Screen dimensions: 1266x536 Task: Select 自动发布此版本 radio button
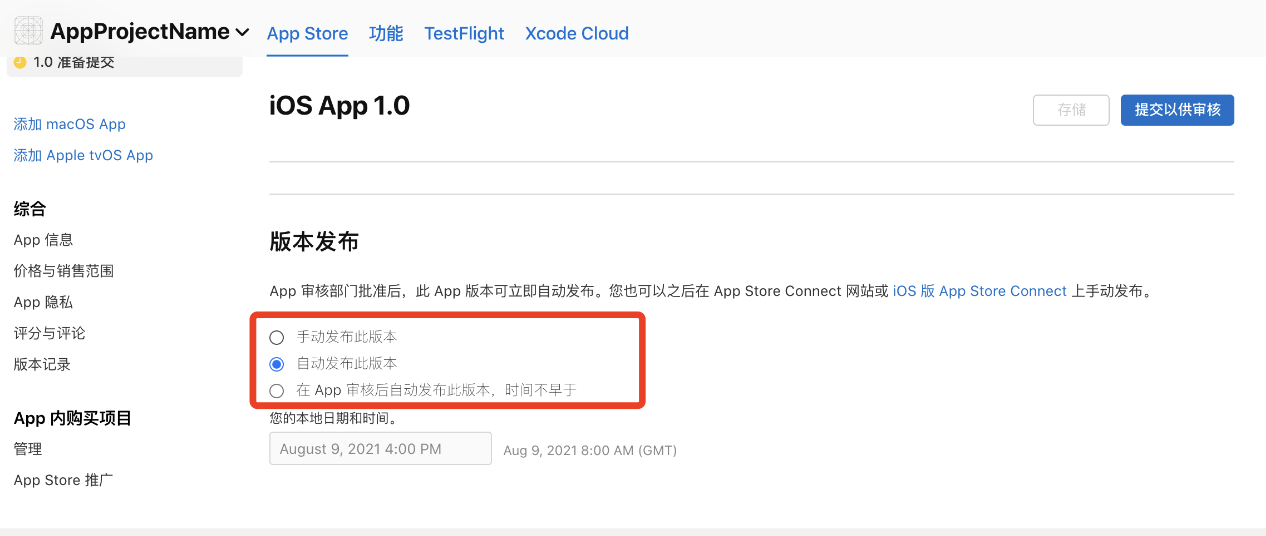277,364
